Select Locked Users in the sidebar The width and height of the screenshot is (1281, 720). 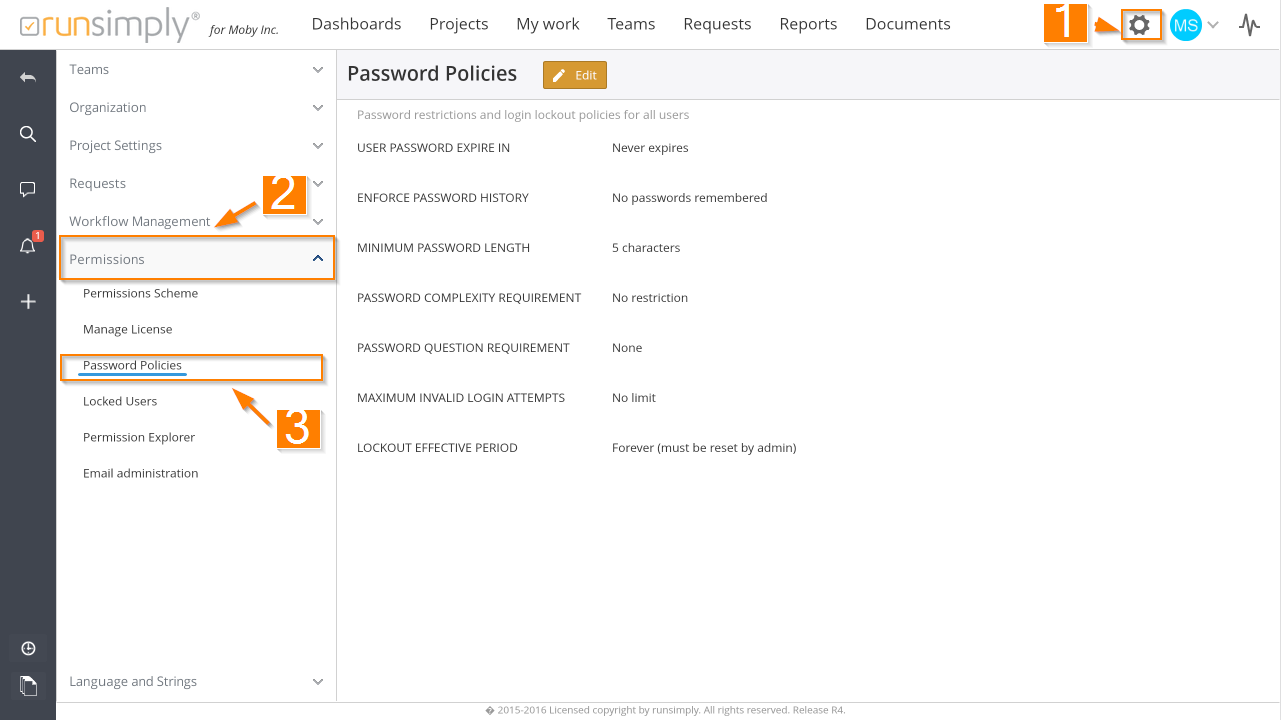(x=120, y=401)
